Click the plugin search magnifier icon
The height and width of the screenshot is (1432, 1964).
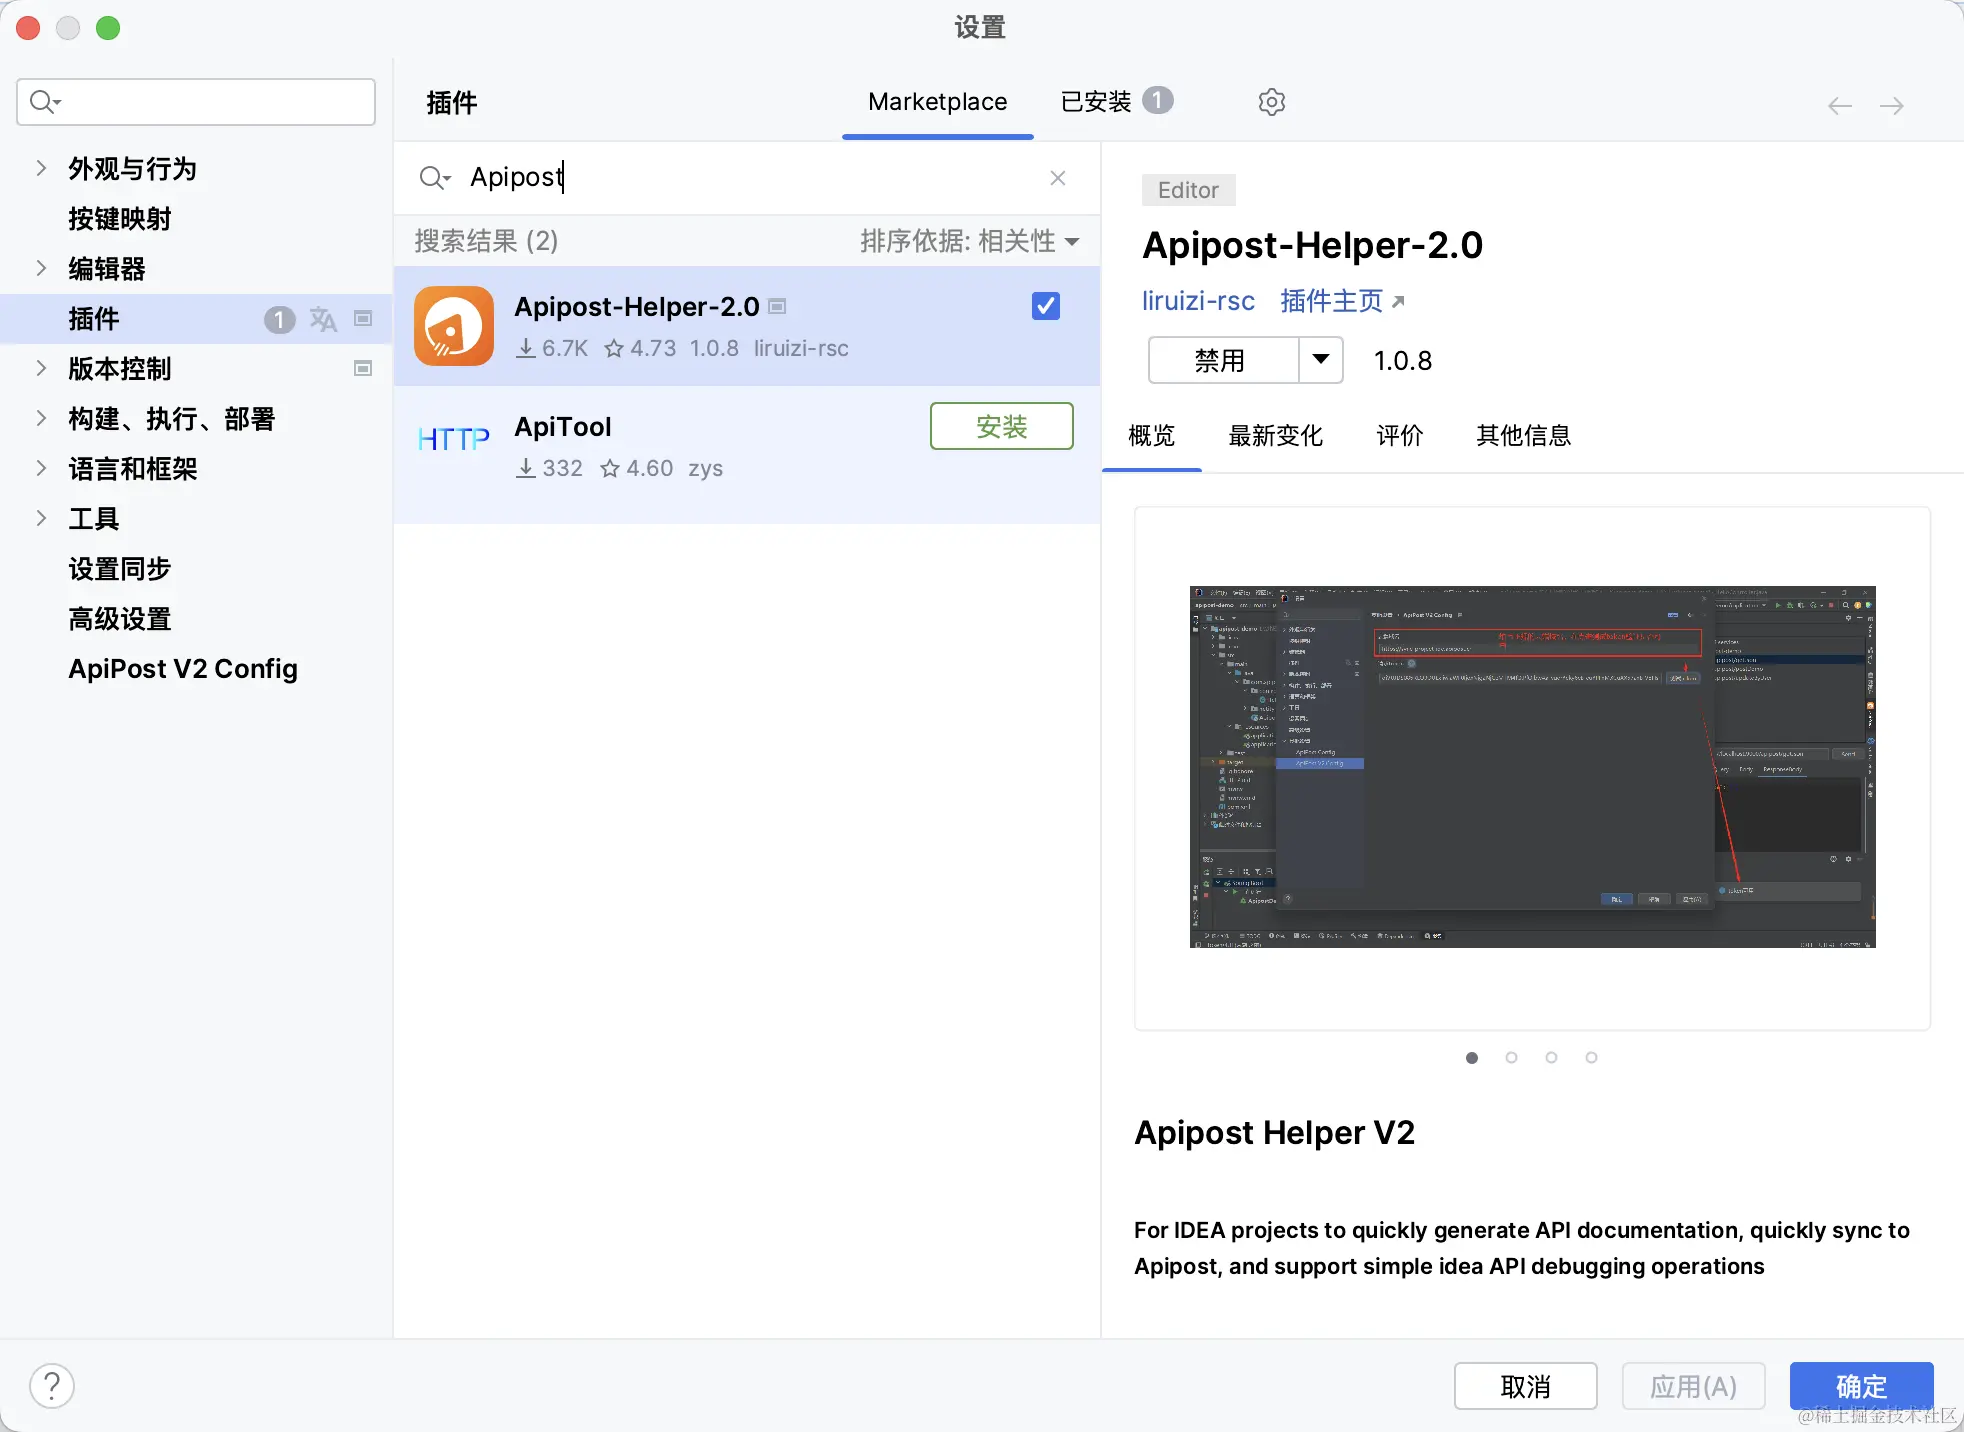click(x=433, y=178)
